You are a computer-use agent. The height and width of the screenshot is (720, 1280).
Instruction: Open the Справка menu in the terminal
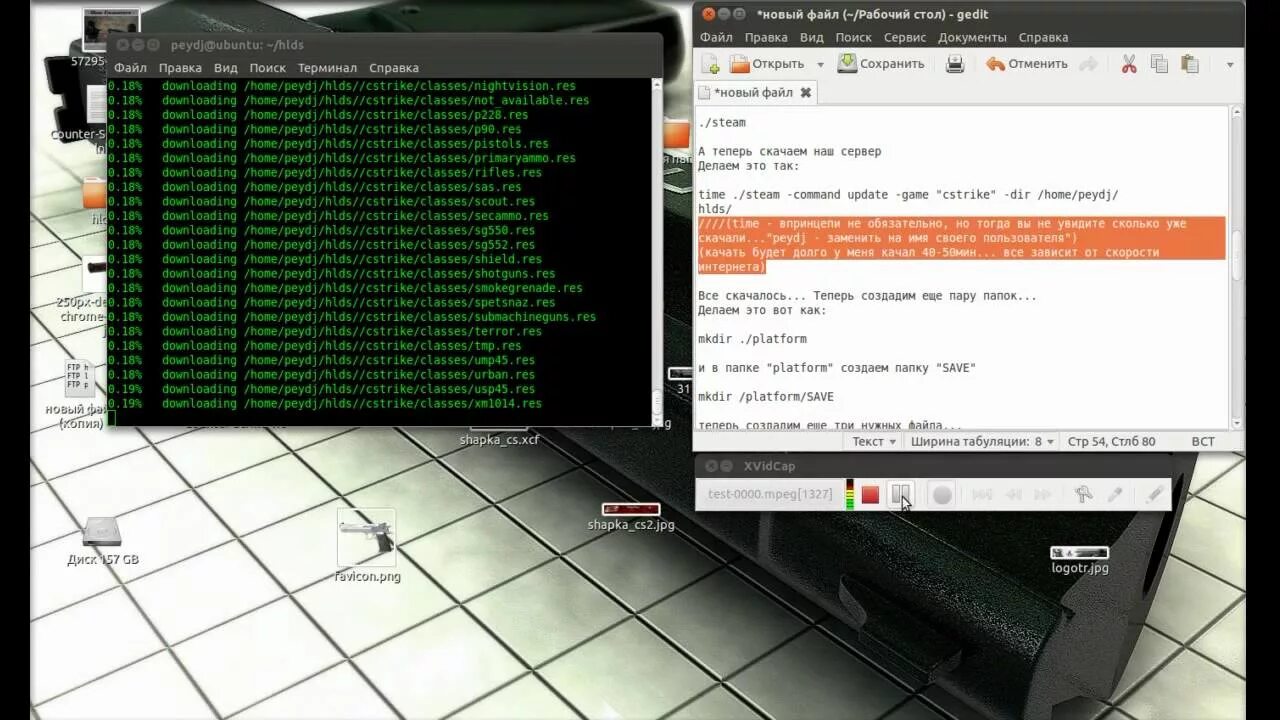point(394,68)
